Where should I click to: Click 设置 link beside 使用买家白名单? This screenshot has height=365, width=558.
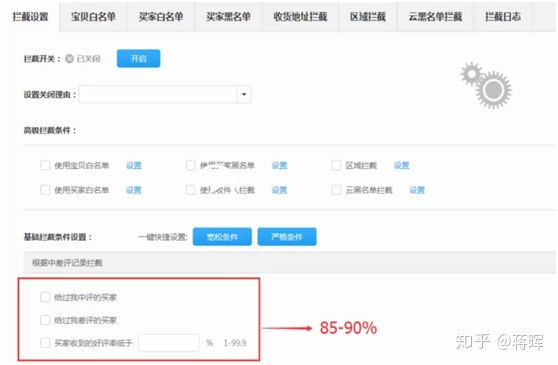click(134, 190)
